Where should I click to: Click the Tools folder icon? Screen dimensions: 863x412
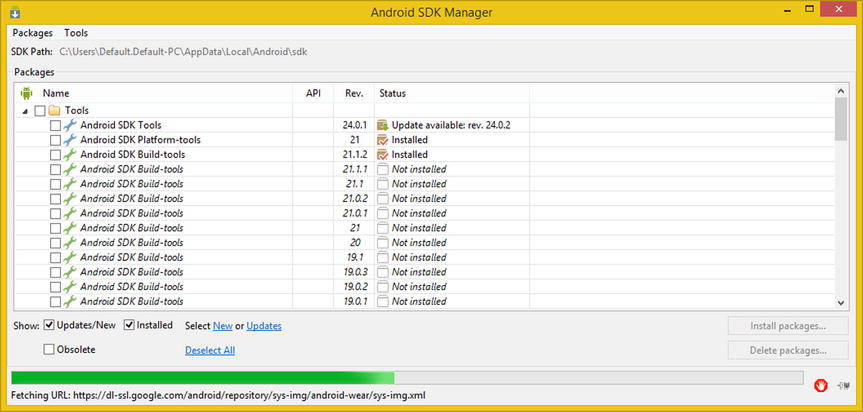(x=54, y=111)
